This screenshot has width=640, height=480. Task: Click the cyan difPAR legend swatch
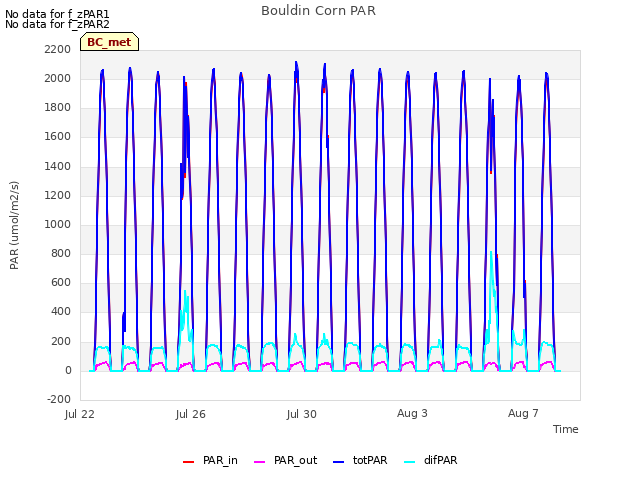(x=409, y=462)
